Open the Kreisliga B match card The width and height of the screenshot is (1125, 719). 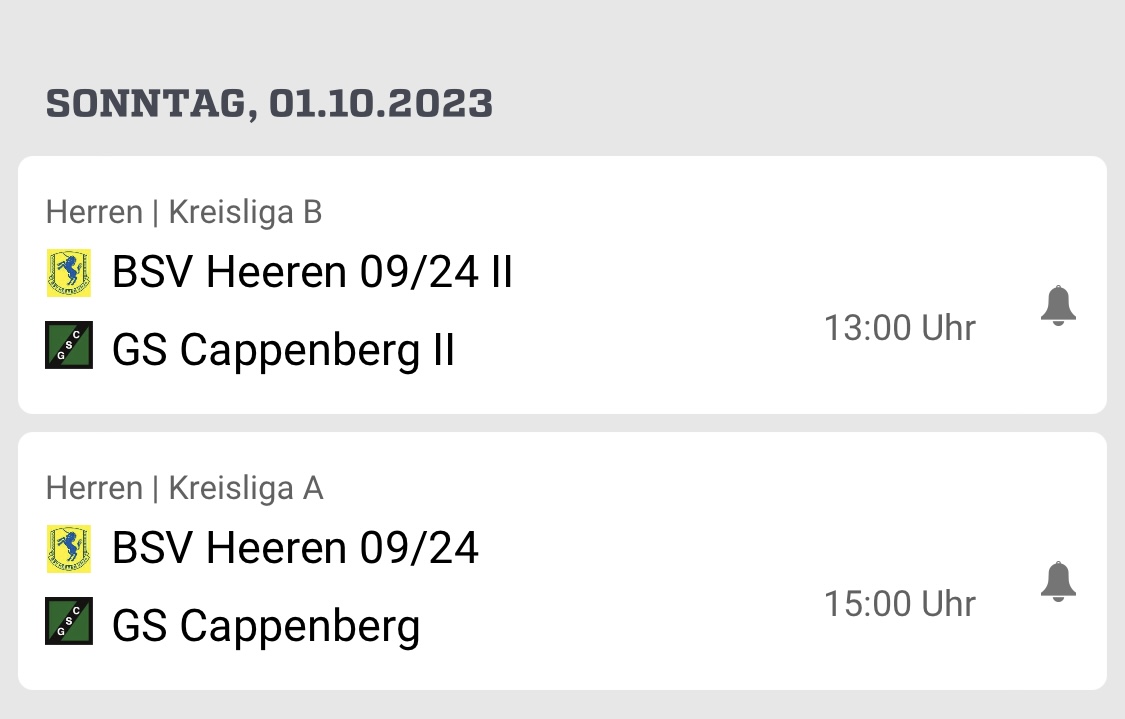pyautogui.click(x=562, y=285)
